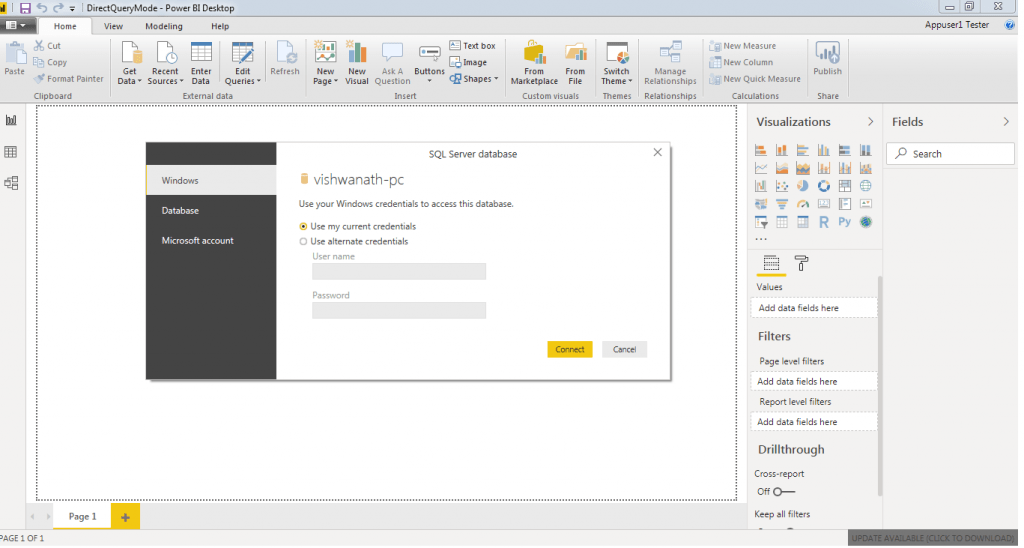Screen dimensions: 1024x548
Task: Switch to the View ribbon tab
Action: (113, 26)
